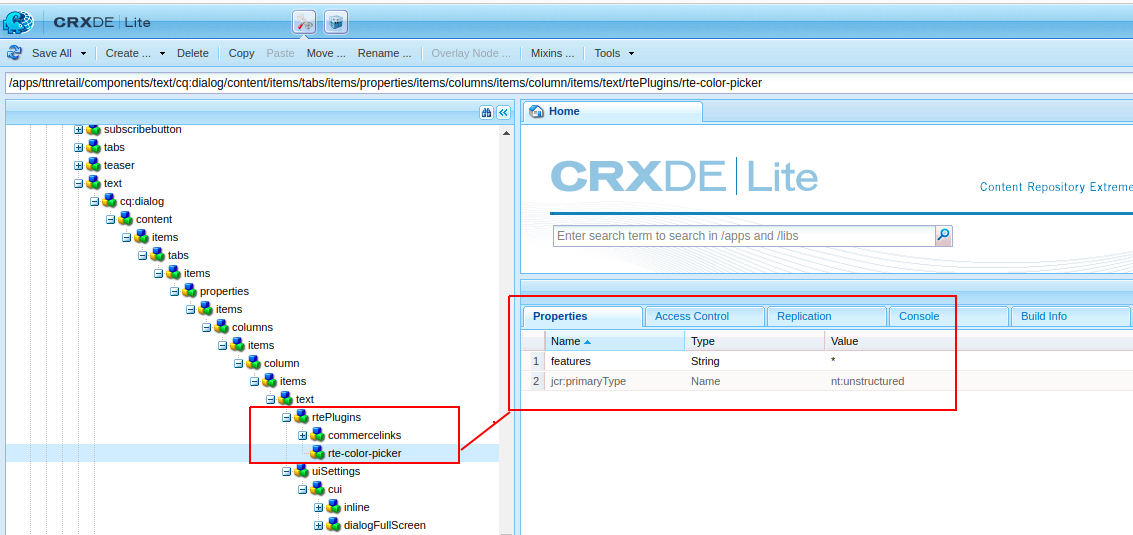The width and height of the screenshot is (1133, 535).
Task: Expand the inline node
Action: (319, 508)
